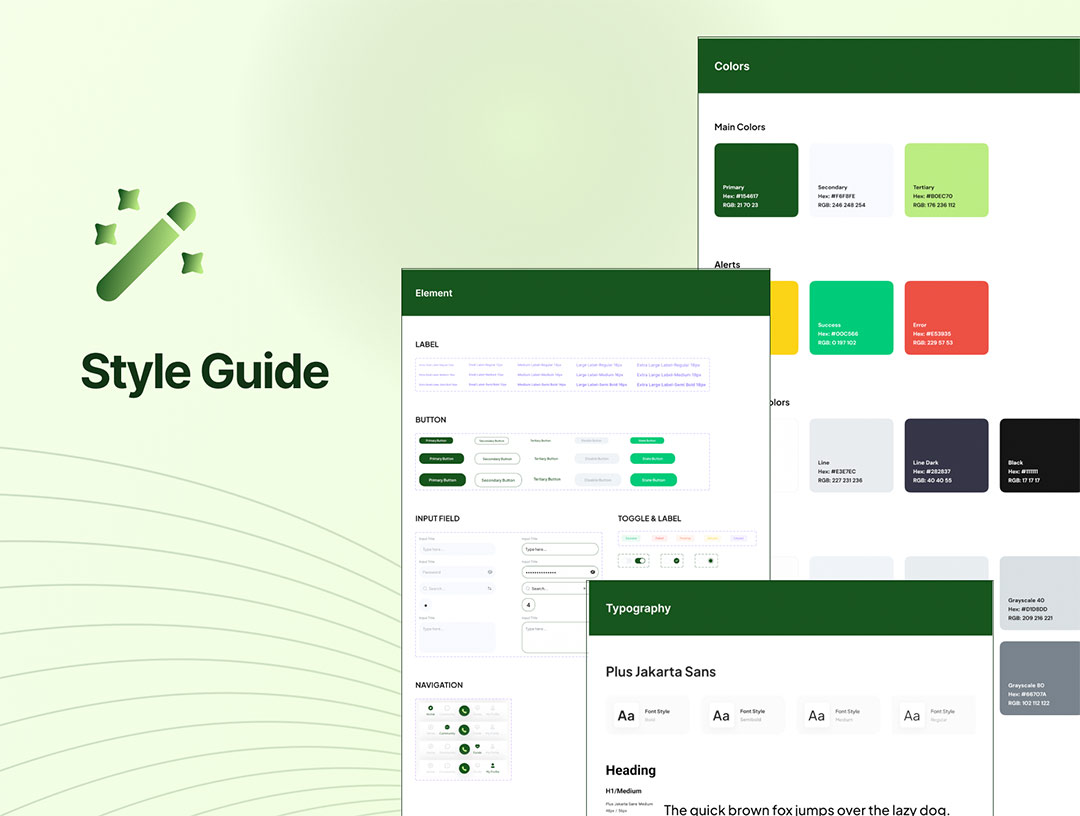
Task: Click the first outlined Type here input field
Action: click(560, 549)
